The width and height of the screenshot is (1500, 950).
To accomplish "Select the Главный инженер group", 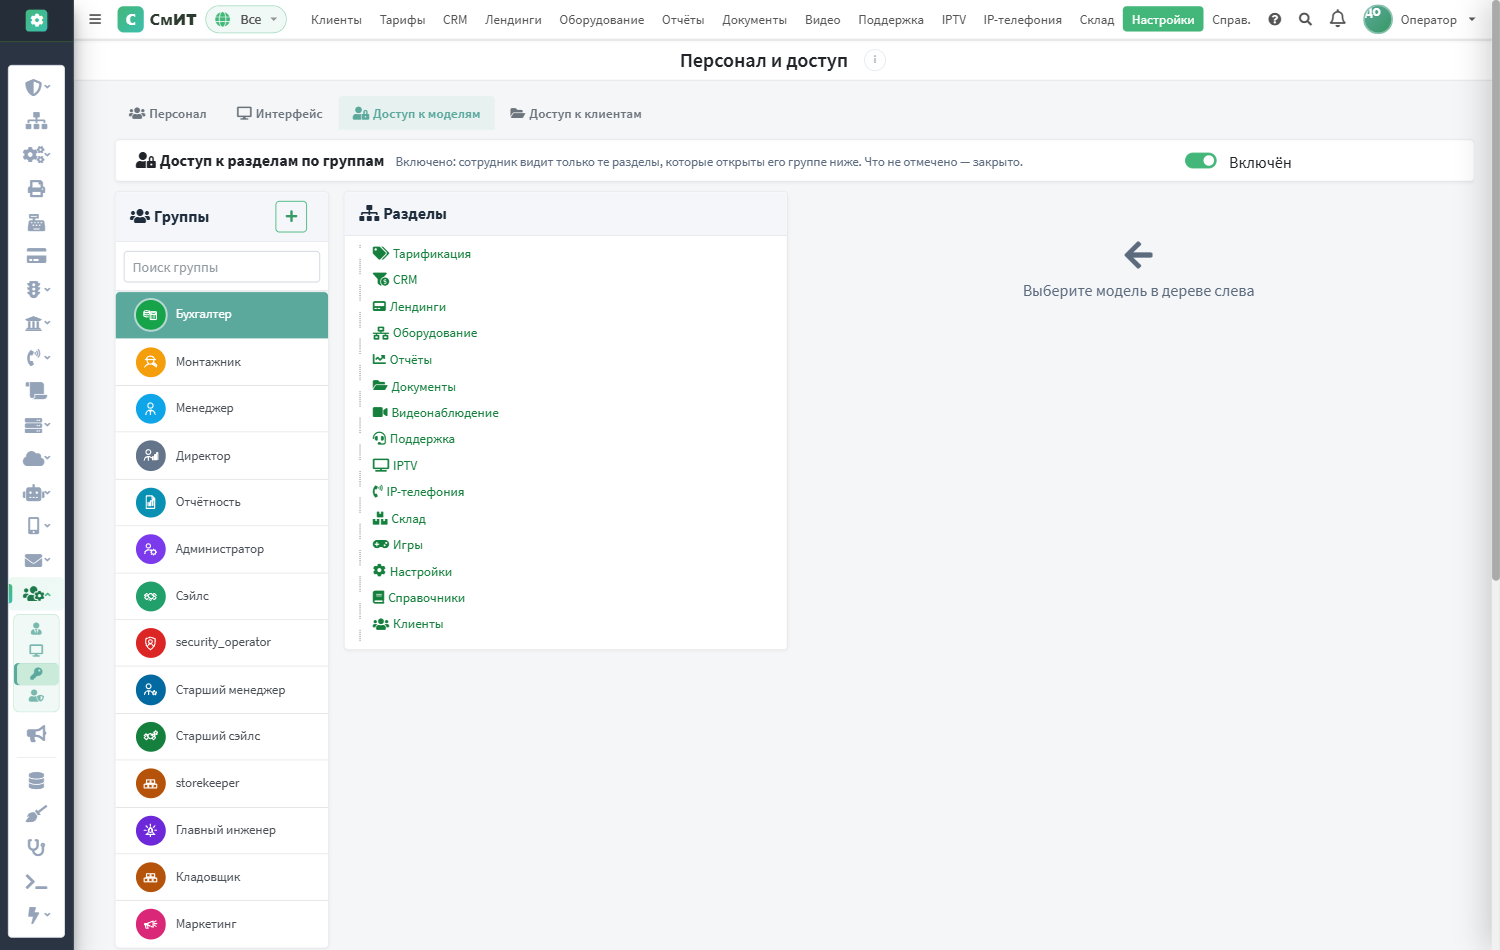I will click(x=222, y=830).
